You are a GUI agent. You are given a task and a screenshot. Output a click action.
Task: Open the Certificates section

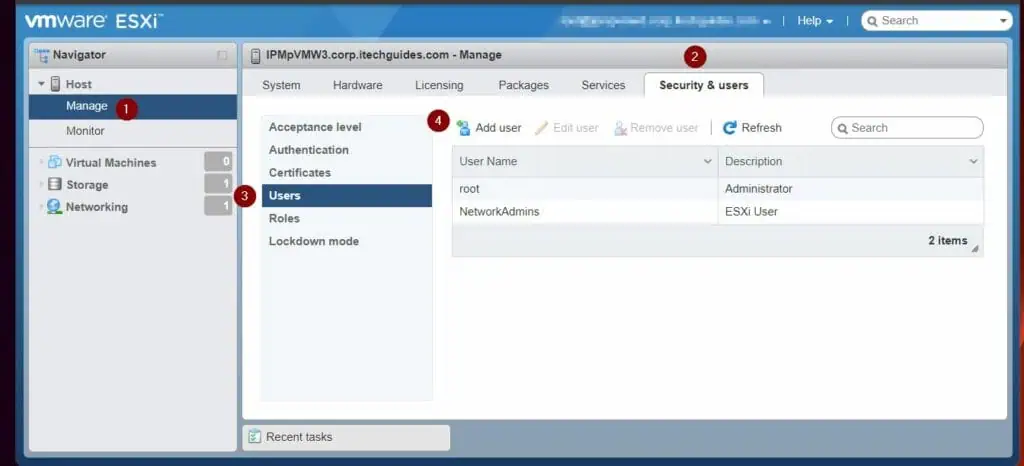pyautogui.click(x=347, y=172)
